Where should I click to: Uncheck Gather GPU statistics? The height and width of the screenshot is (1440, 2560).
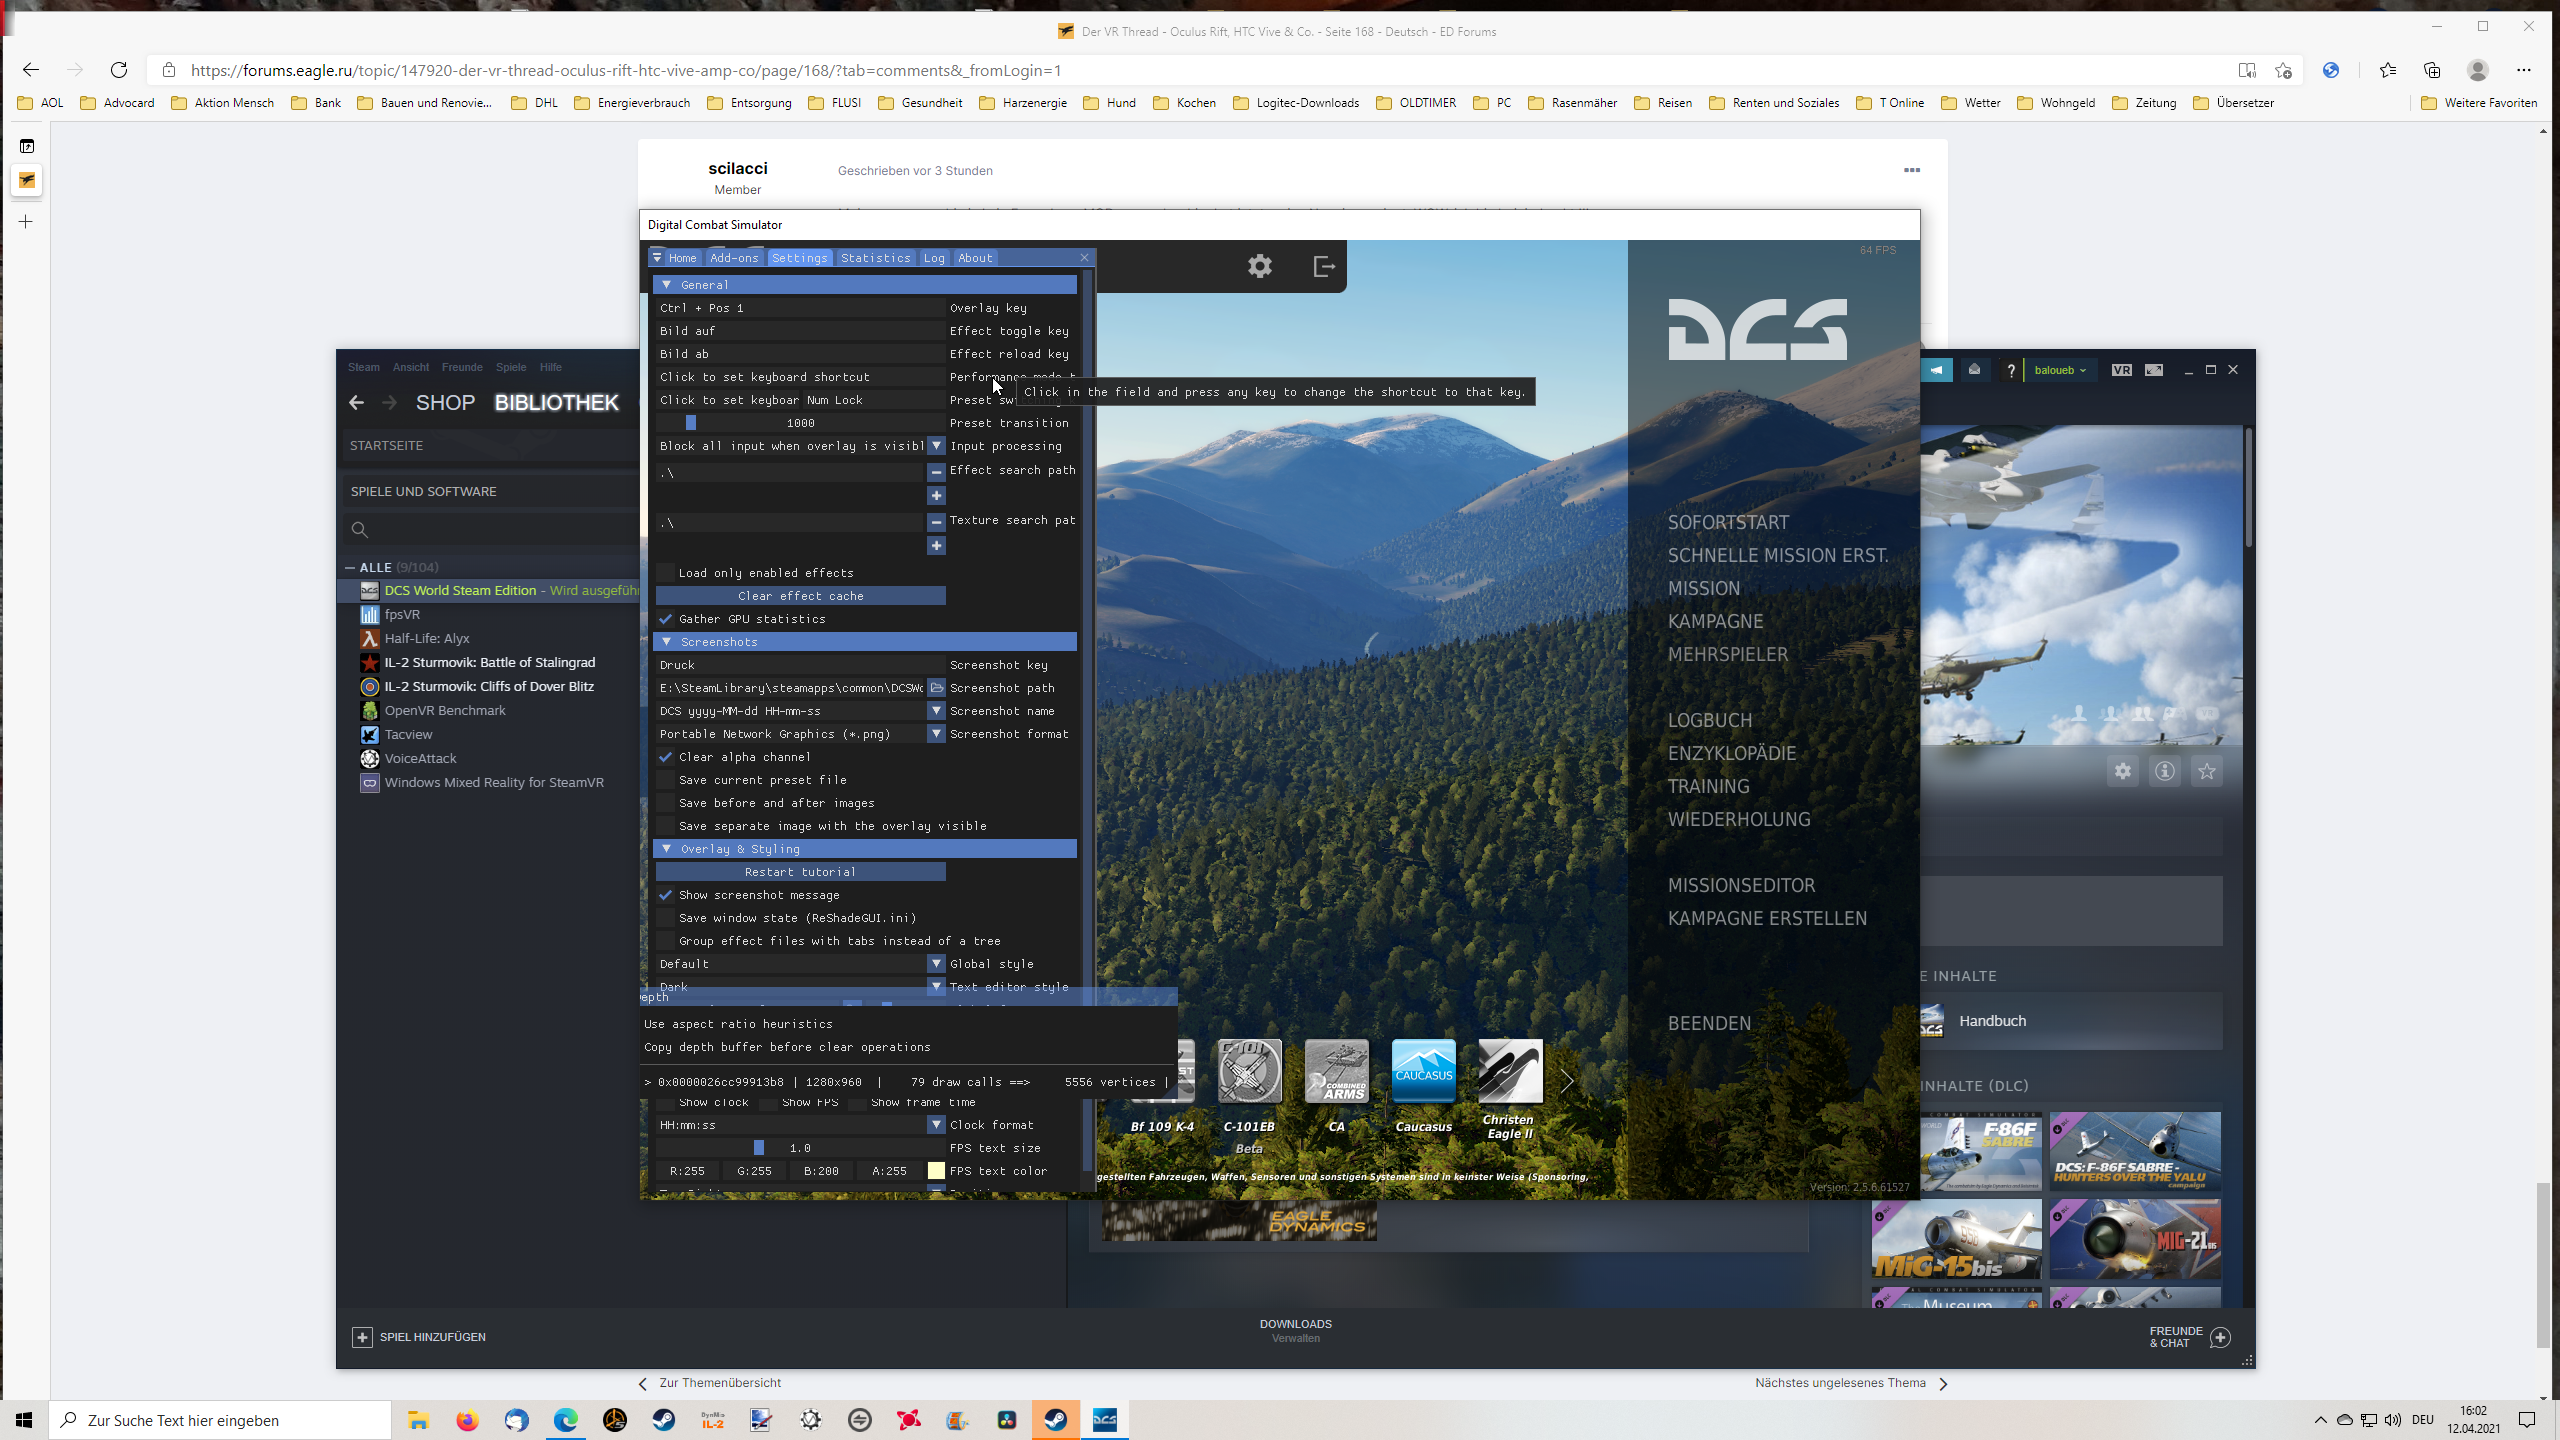(666, 619)
